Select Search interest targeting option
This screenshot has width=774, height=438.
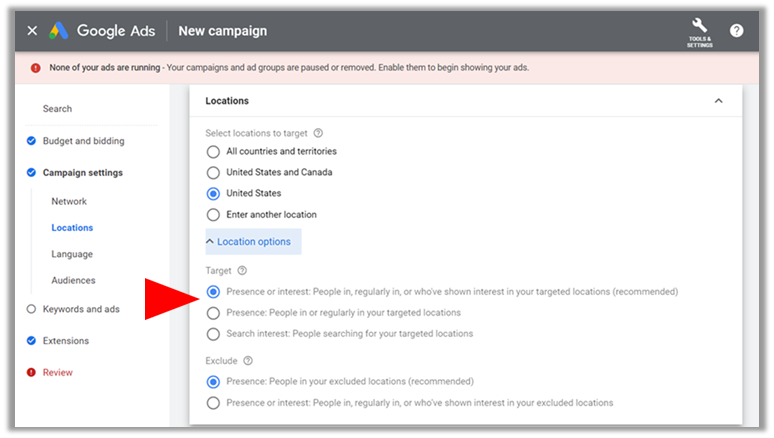(x=213, y=334)
